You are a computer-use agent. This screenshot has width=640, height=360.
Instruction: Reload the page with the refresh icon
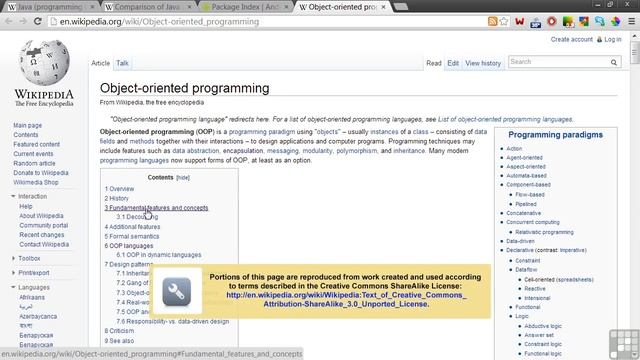(x=38, y=21)
